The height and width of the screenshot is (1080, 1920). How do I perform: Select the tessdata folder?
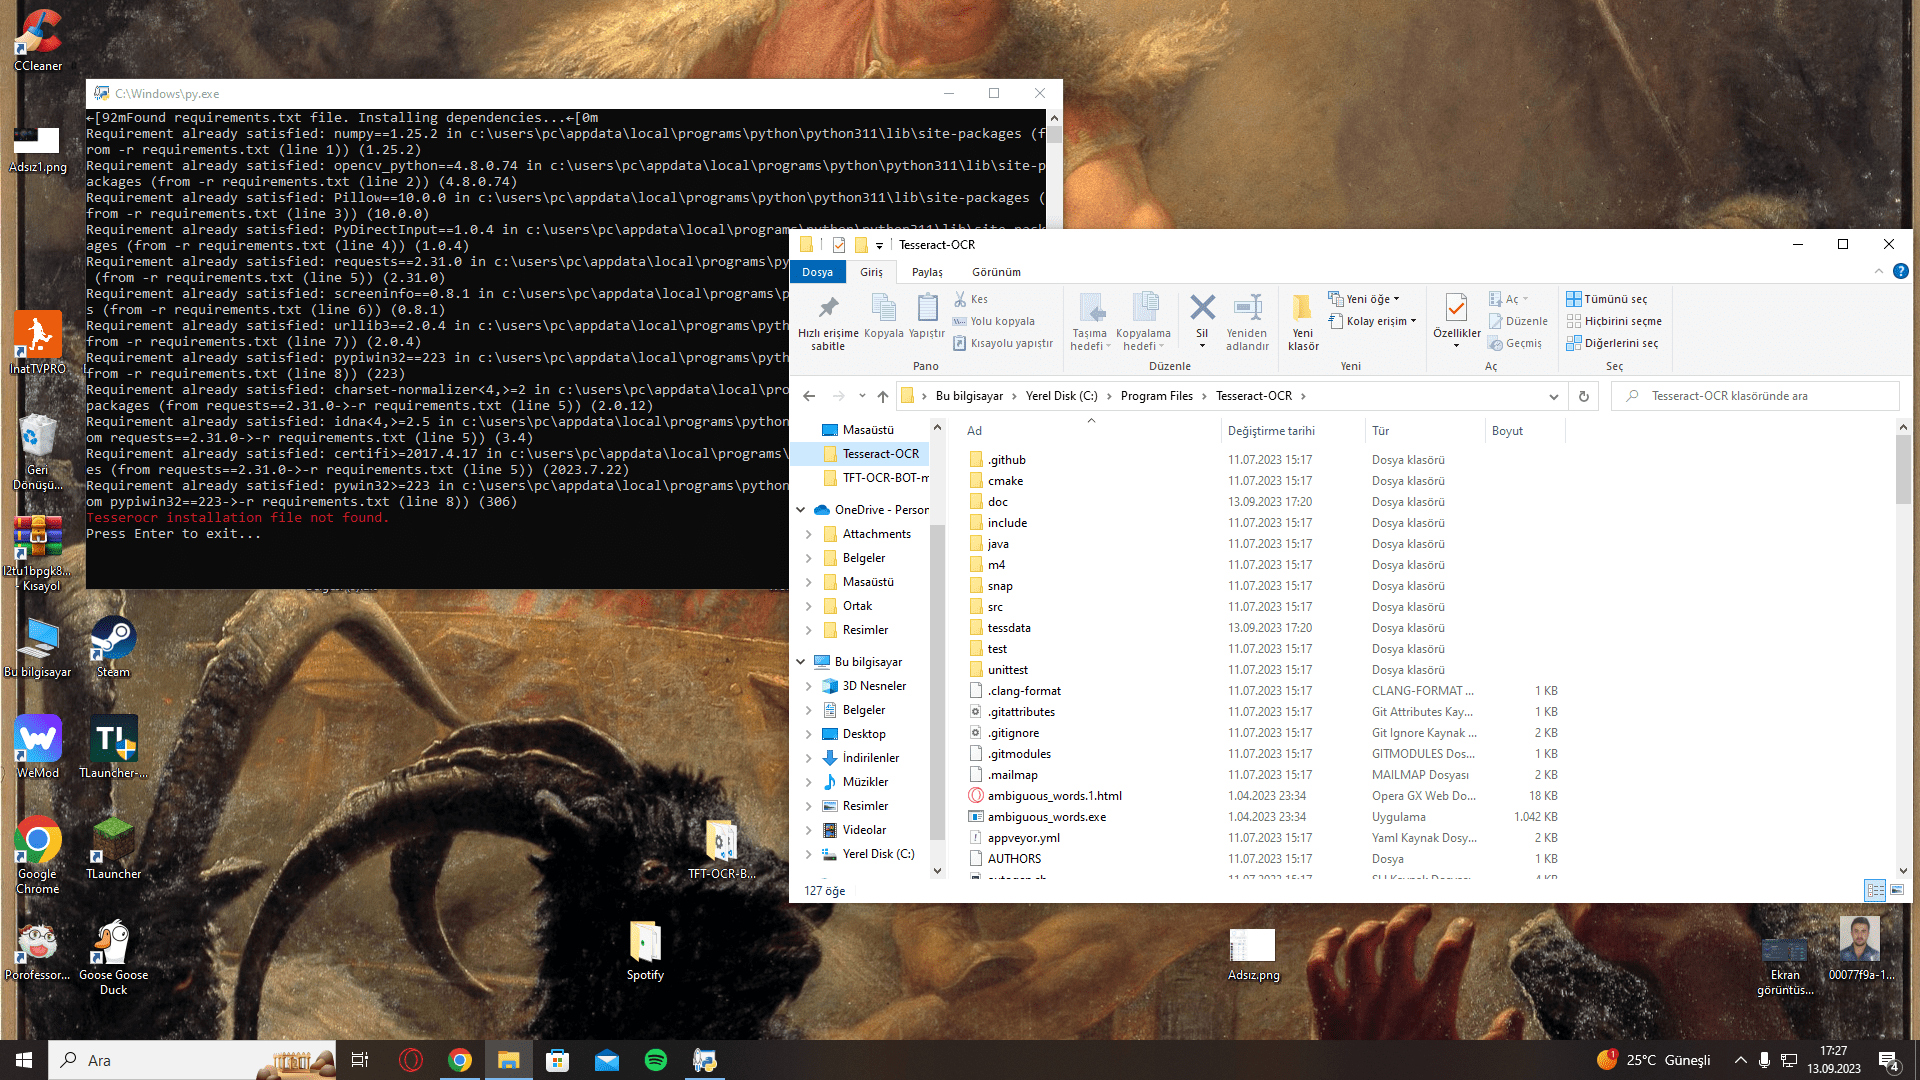point(1009,628)
